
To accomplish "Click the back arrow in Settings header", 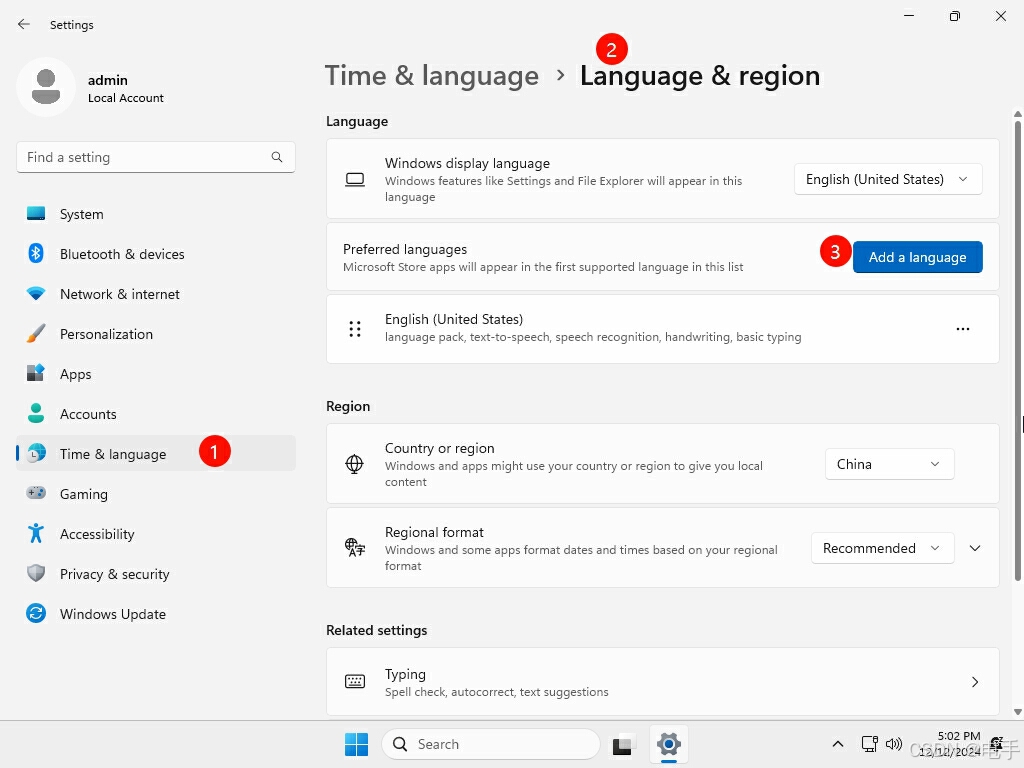I will [x=24, y=24].
